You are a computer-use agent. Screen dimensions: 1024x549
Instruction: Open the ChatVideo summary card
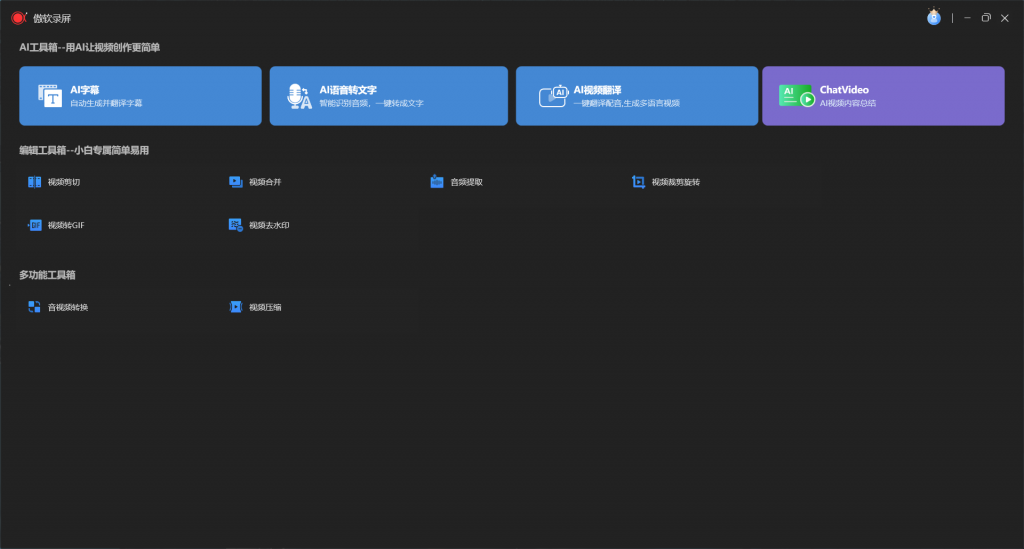[x=883, y=96]
